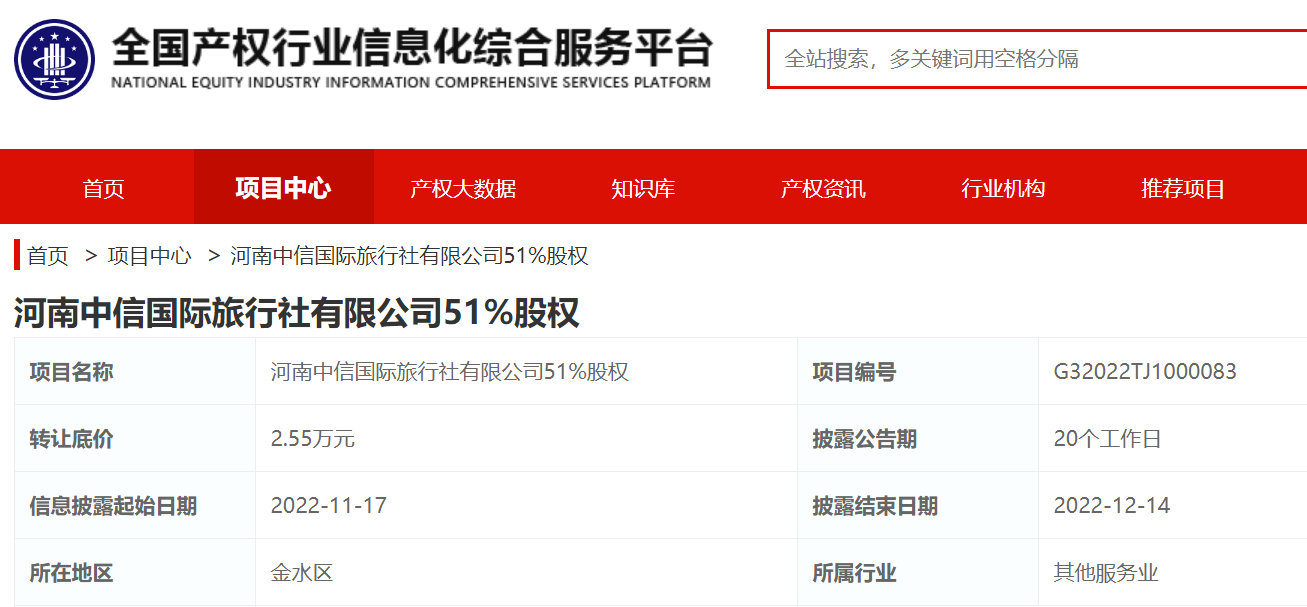Click the page heading 河南中信国际旅行社有限公司51%股权
Viewport: 1307px width, 607px height.
click(297, 313)
